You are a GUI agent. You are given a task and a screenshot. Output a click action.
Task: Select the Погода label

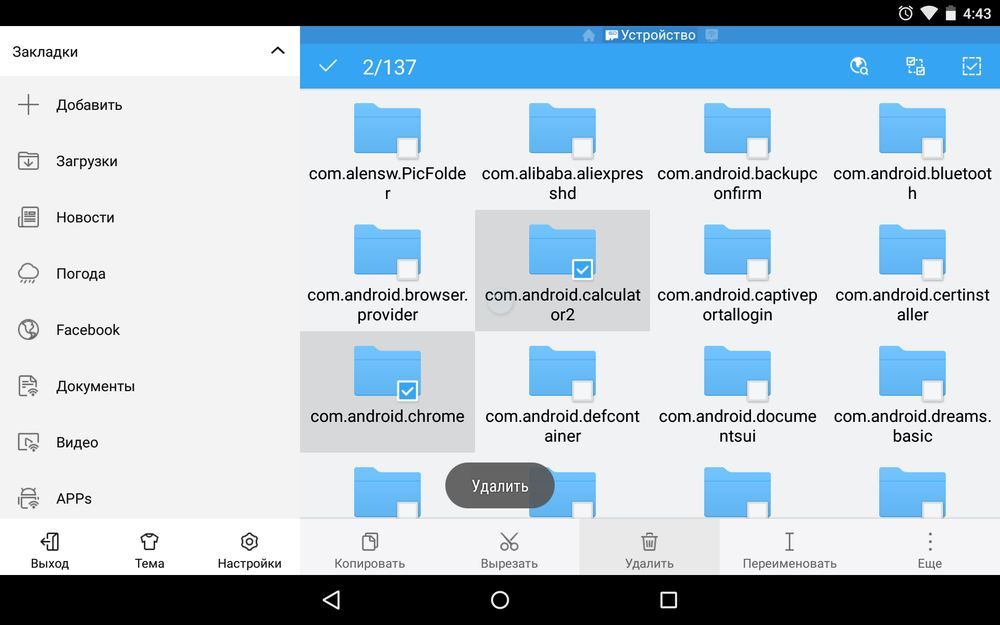pyautogui.click(x=81, y=273)
